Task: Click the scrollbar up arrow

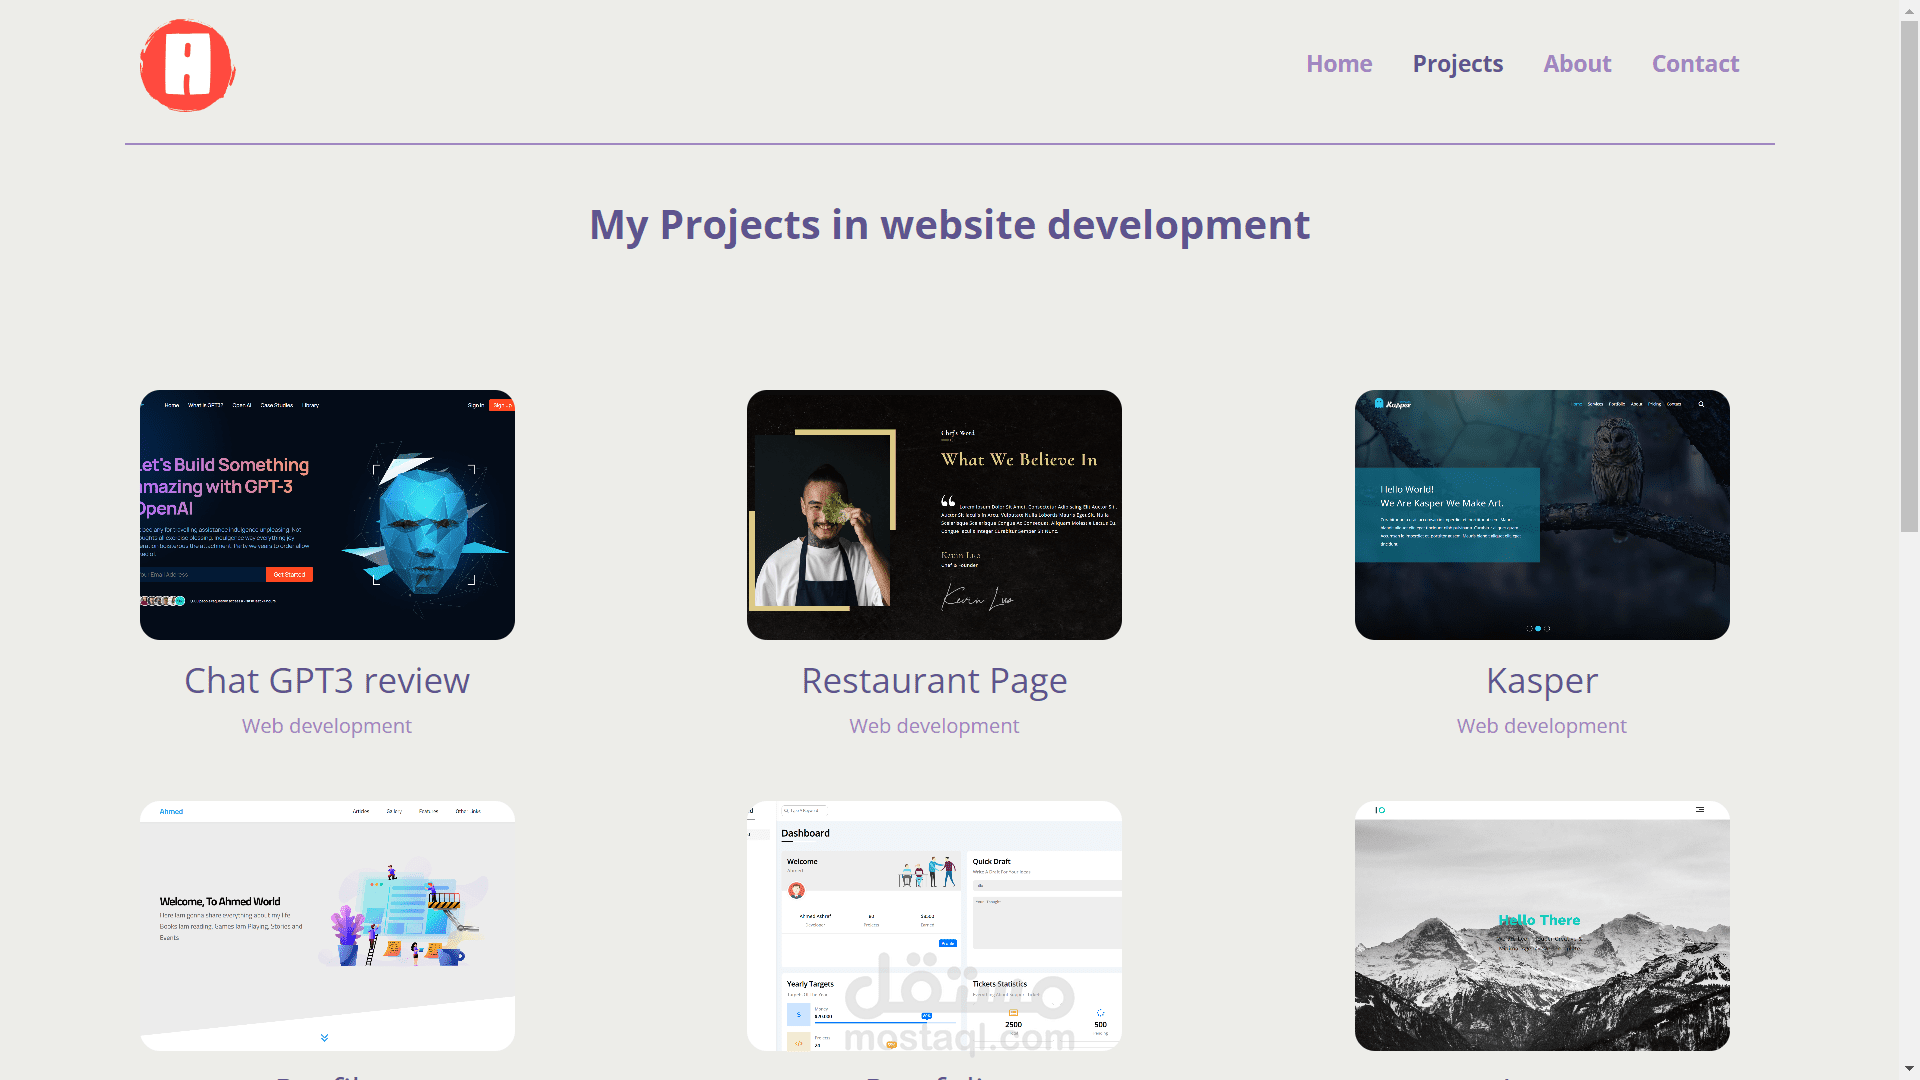Action: [1909, 10]
